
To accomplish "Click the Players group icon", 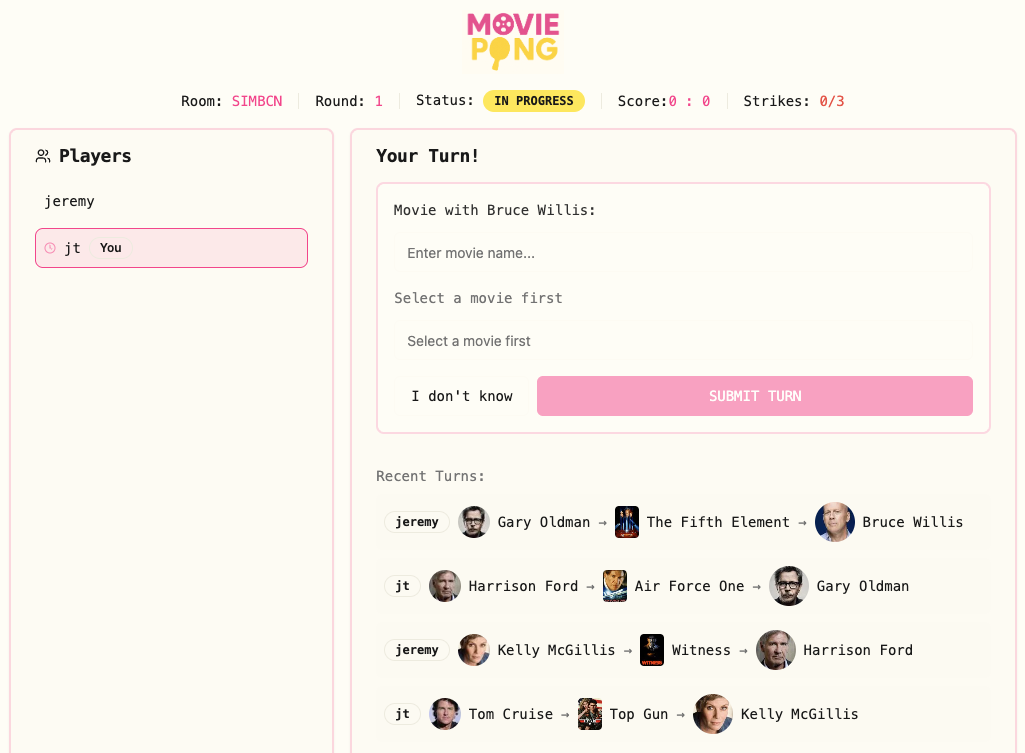I will [x=43, y=156].
